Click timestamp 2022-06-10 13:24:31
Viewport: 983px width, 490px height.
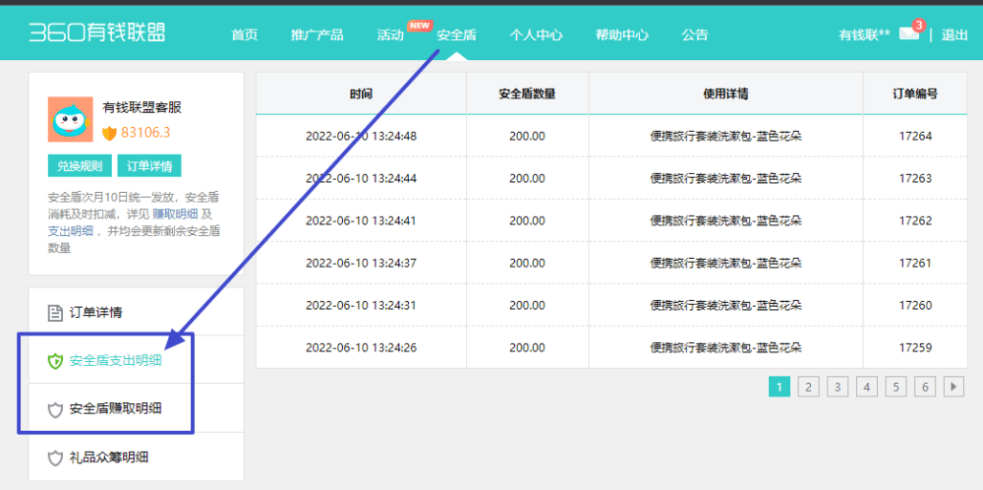point(361,305)
